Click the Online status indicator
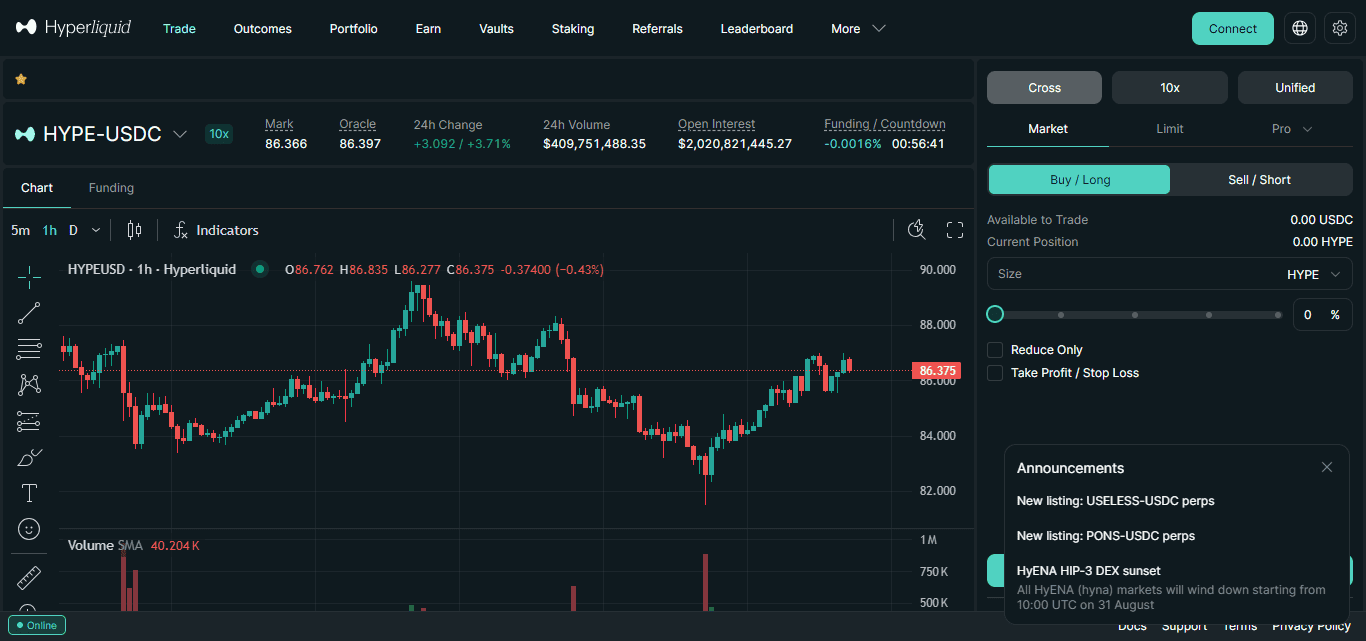Image resolution: width=1366 pixels, height=641 pixels. point(37,625)
